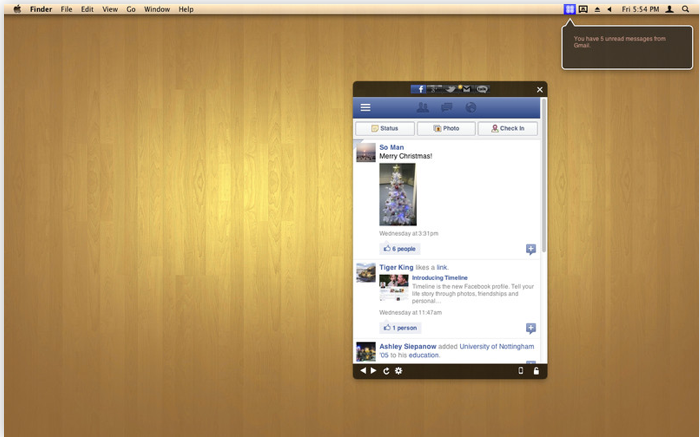This screenshot has height=437, width=700.
Task: Click the left triangle icon in menu bar
Action: (609, 9)
